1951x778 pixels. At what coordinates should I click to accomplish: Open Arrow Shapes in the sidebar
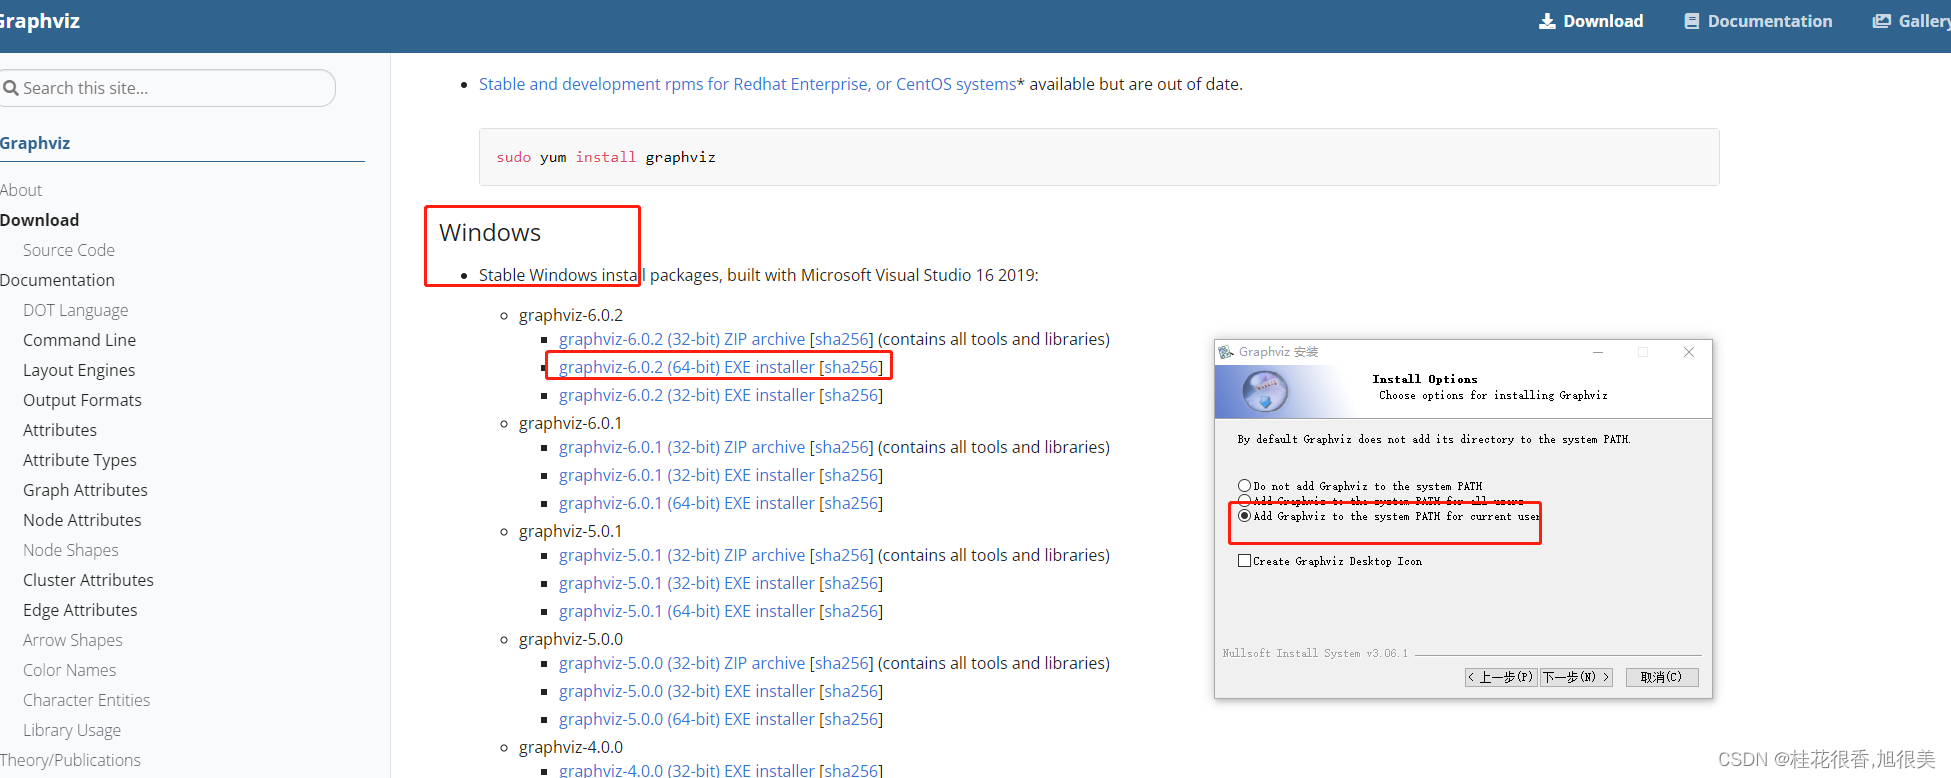point(73,640)
